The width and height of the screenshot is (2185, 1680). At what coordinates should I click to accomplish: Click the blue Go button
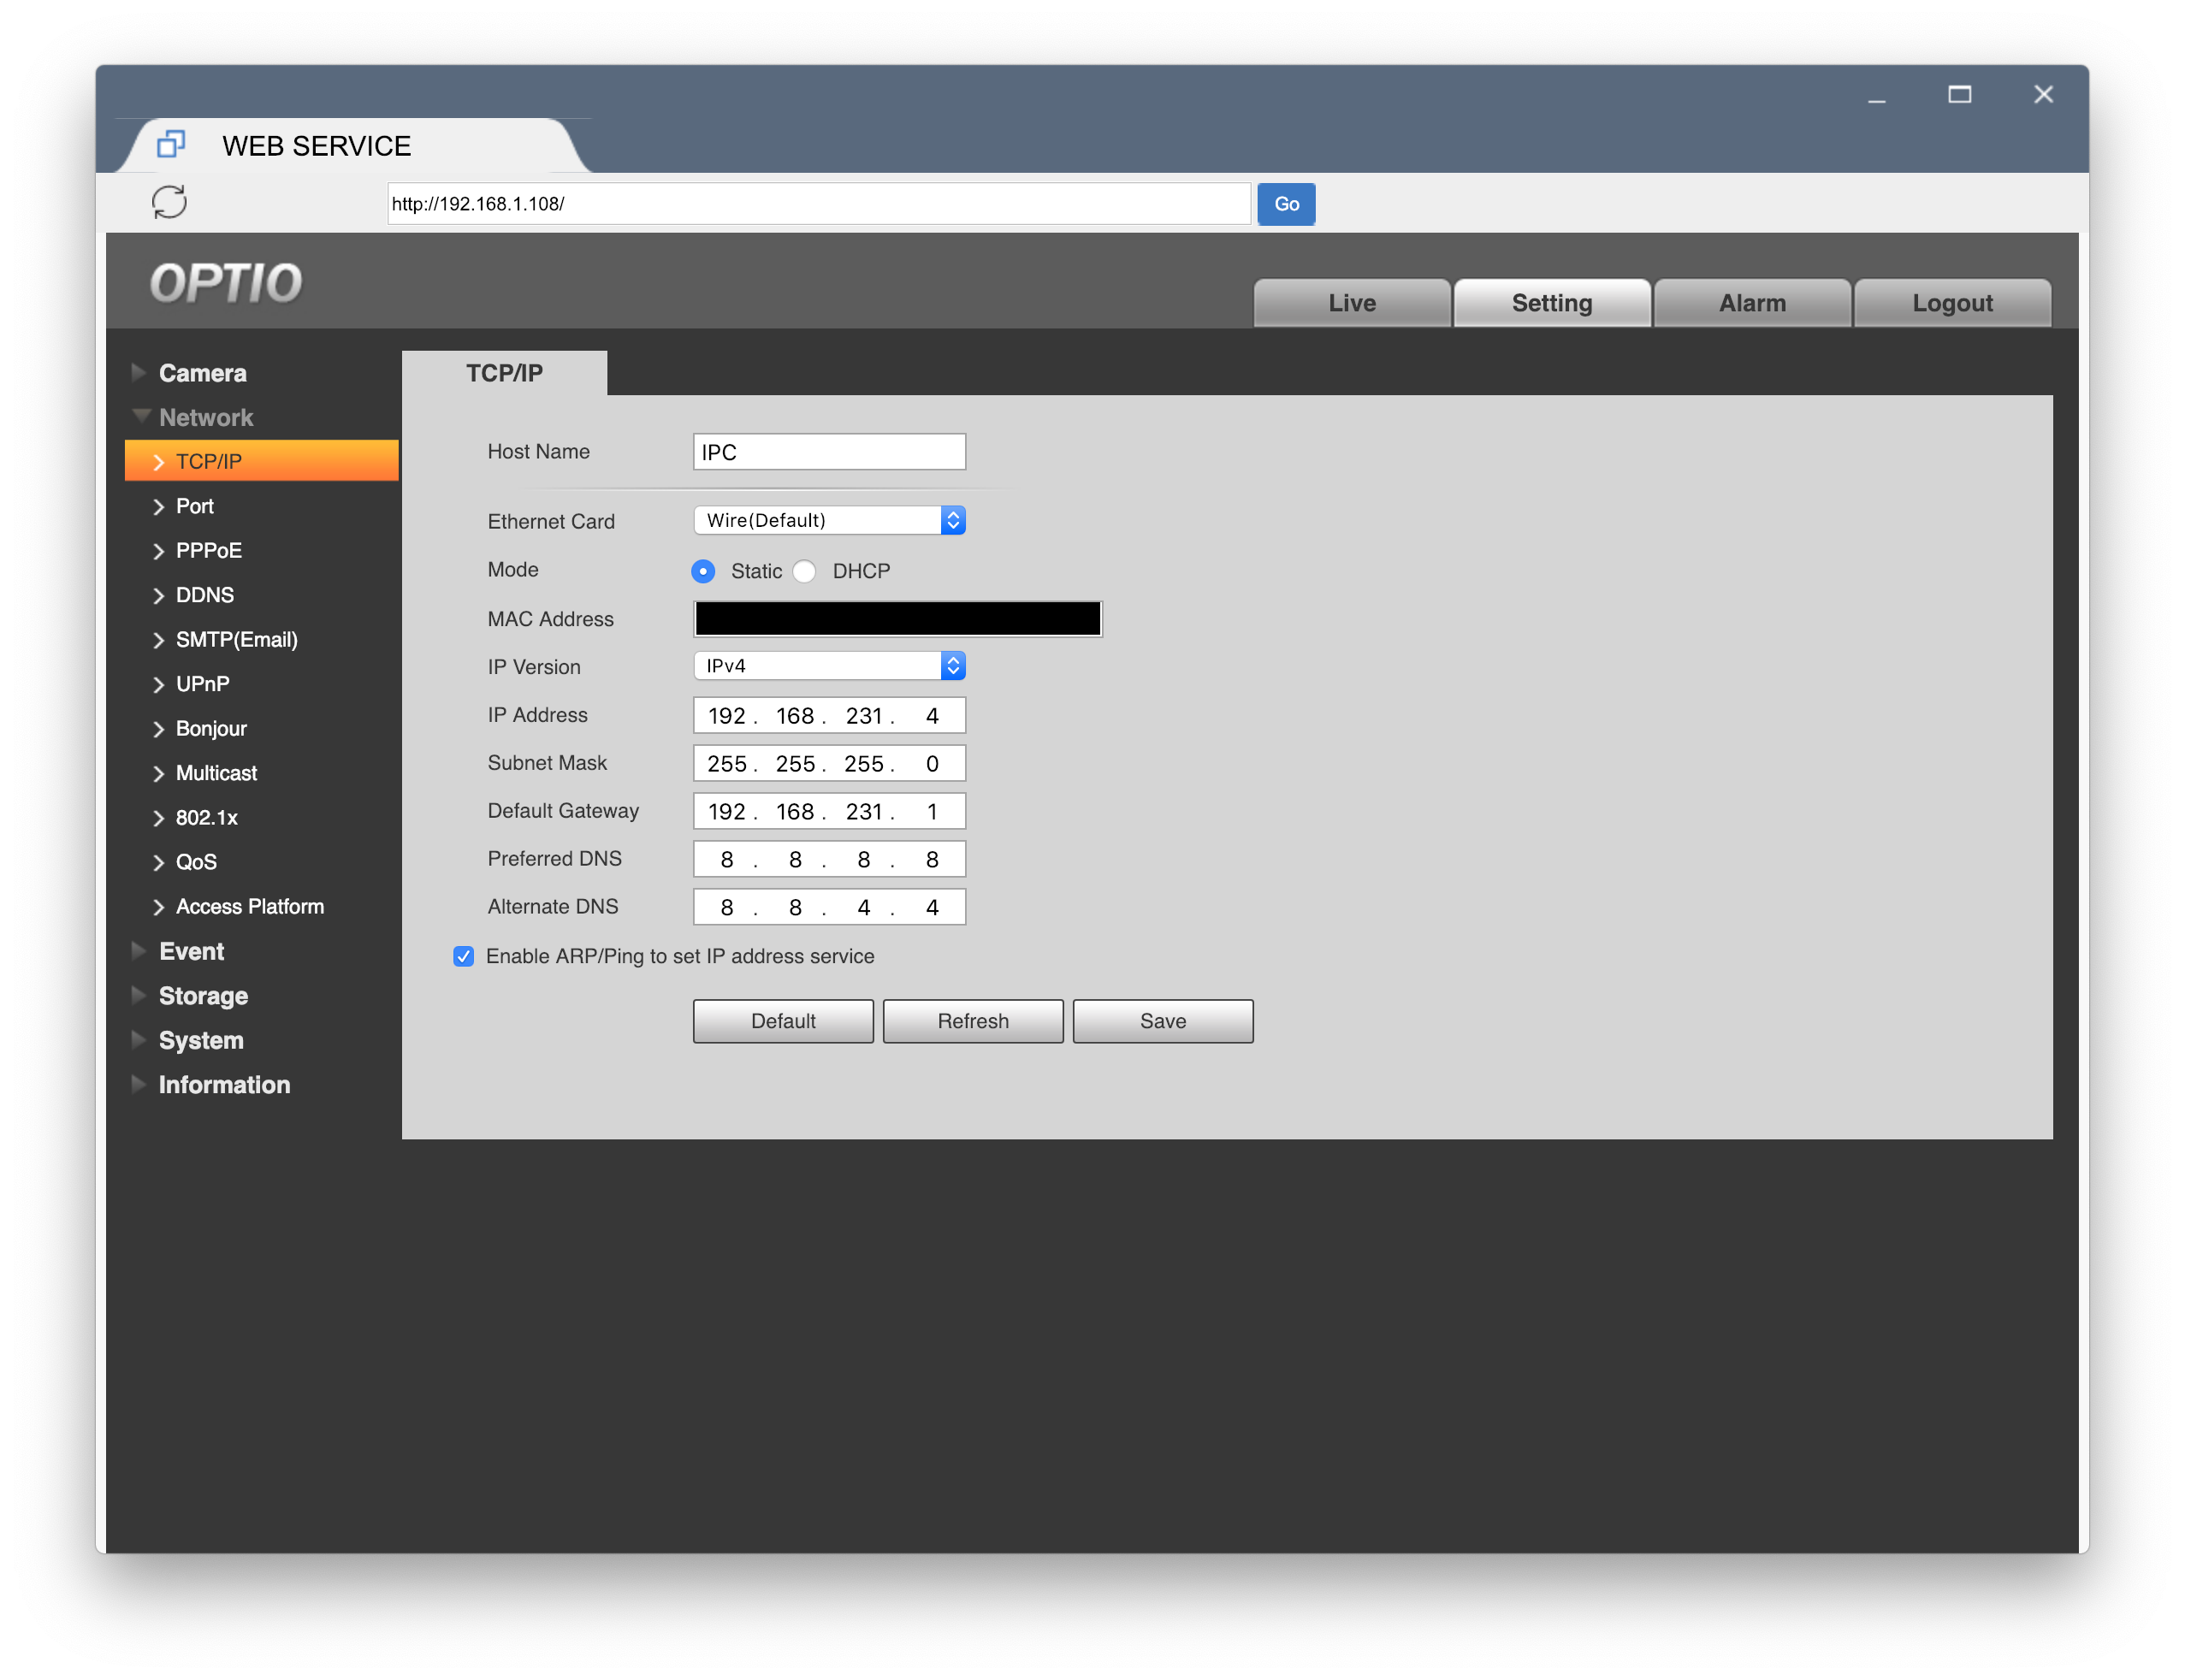click(1285, 204)
